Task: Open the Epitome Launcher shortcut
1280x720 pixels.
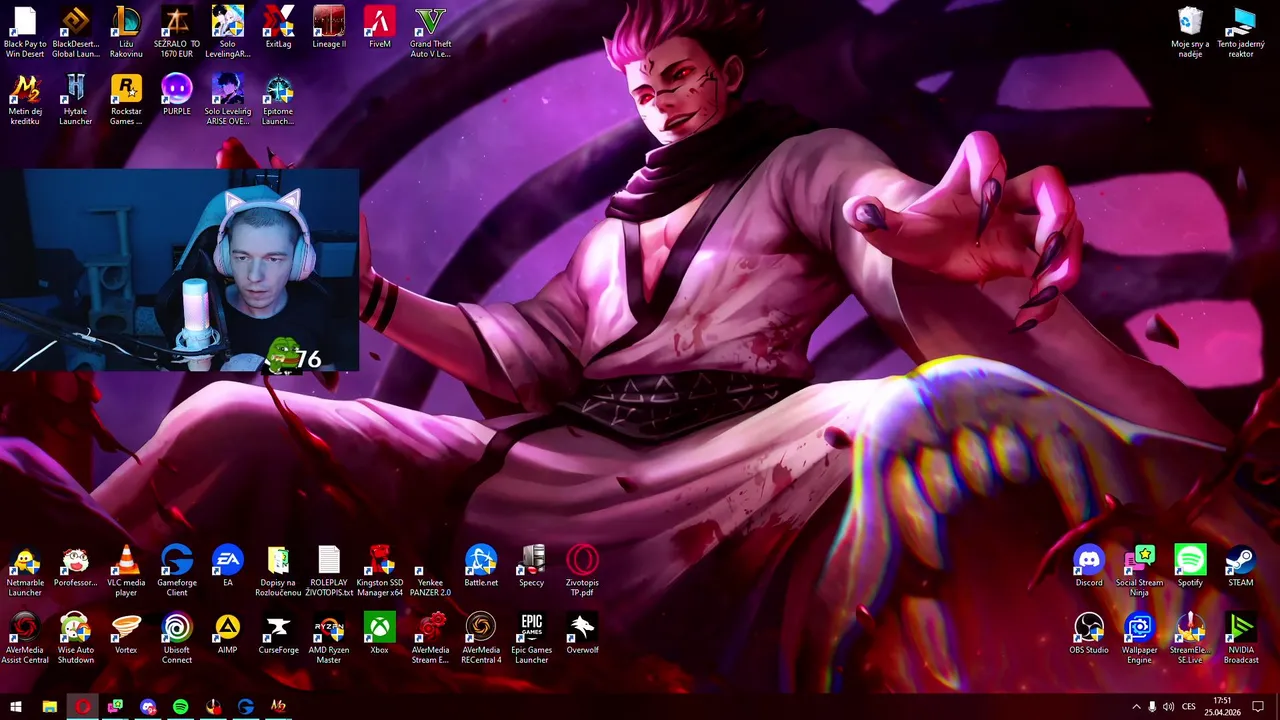Action: click(278, 100)
